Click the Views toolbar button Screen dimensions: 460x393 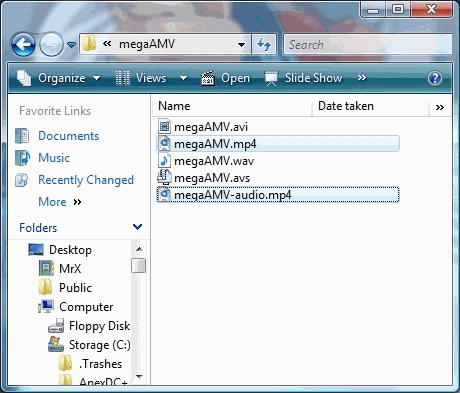(x=151, y=78)
